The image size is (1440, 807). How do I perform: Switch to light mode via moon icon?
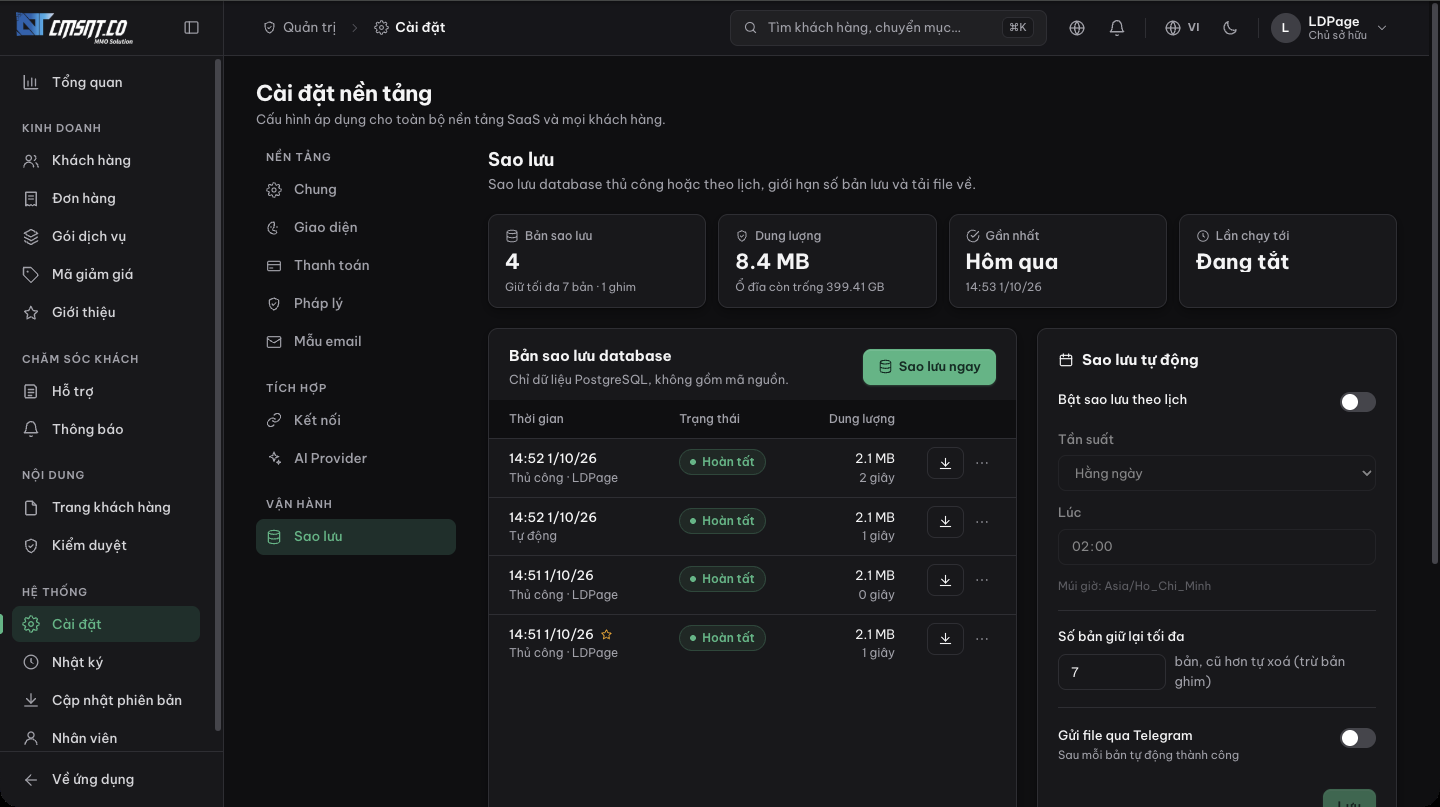1230,28
